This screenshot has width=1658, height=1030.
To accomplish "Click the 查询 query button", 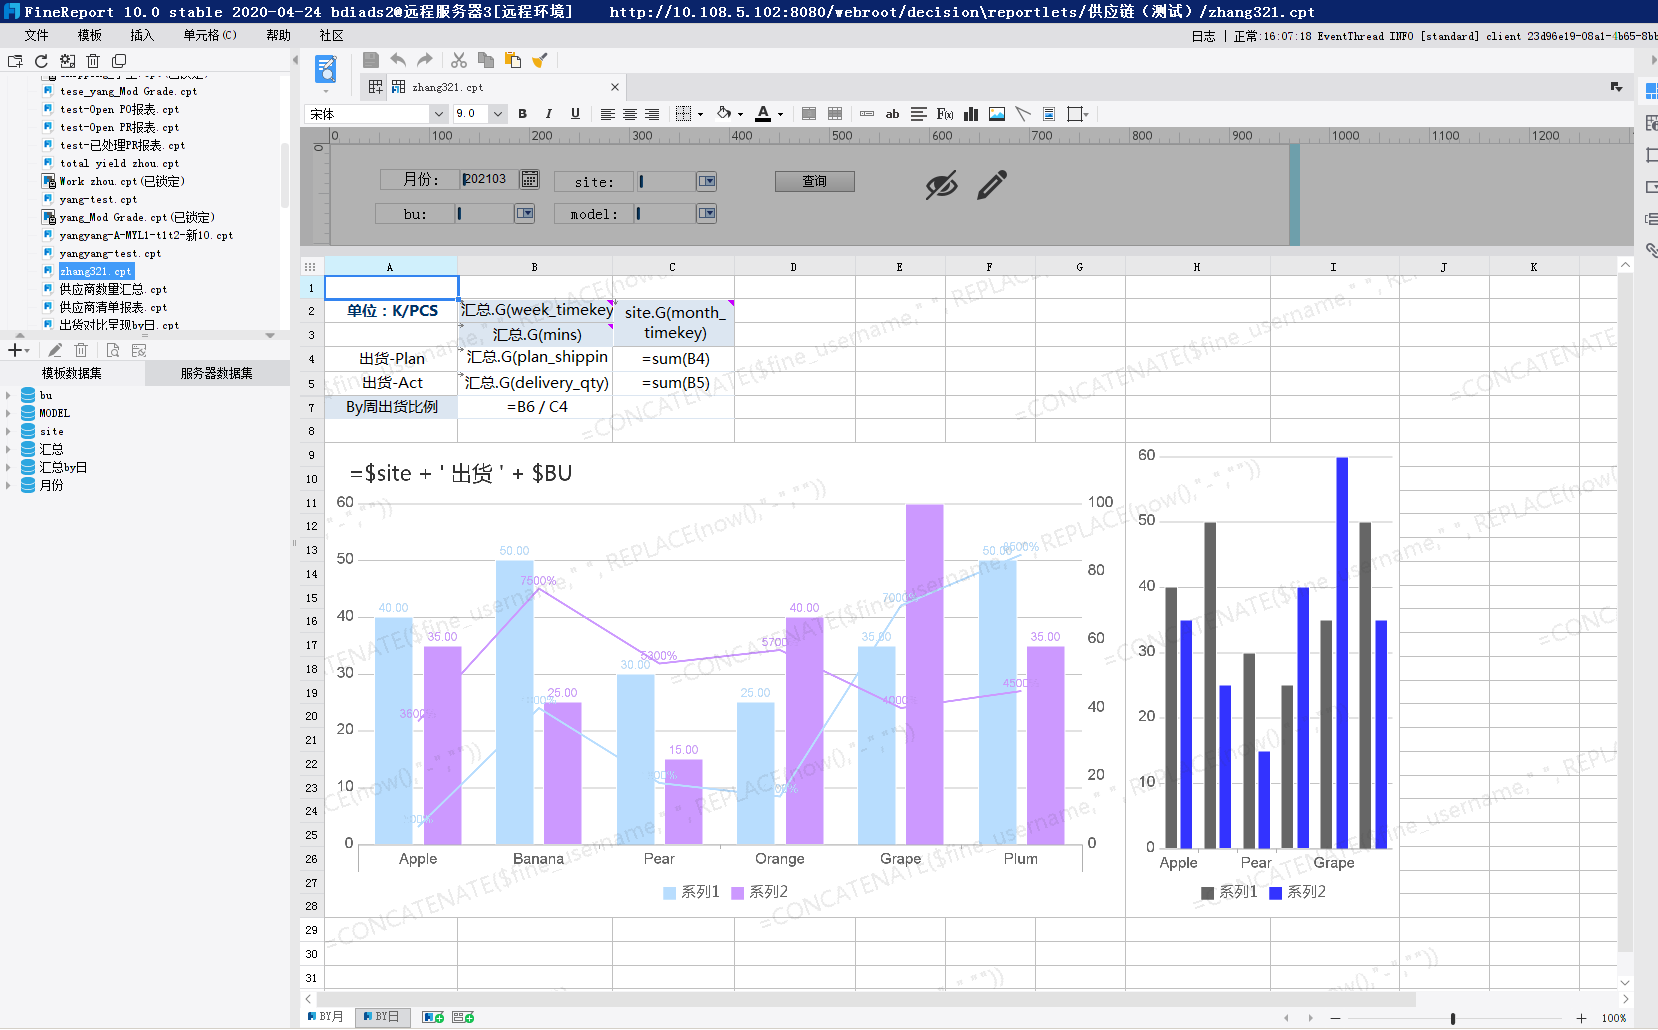I will coord(815,181).
